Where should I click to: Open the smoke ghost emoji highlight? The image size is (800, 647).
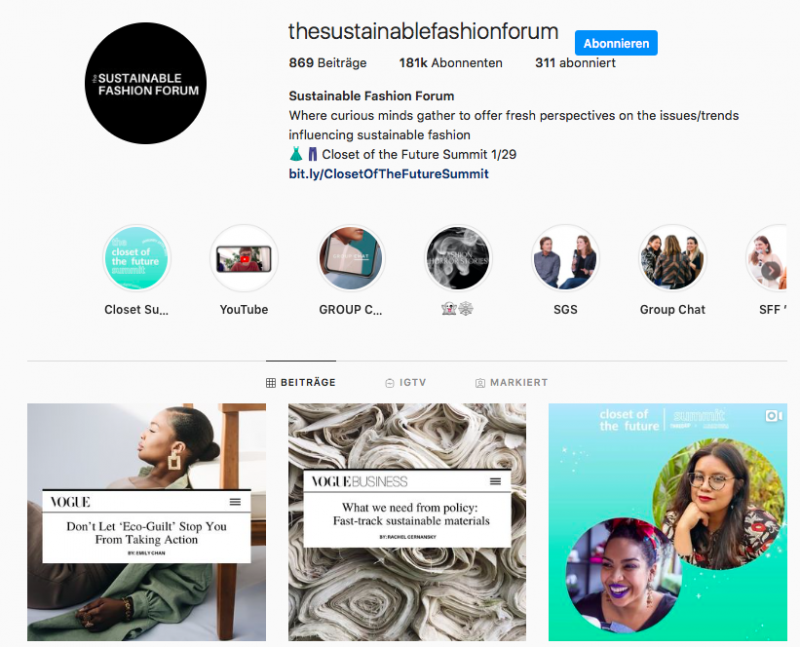tap(458, 259)
